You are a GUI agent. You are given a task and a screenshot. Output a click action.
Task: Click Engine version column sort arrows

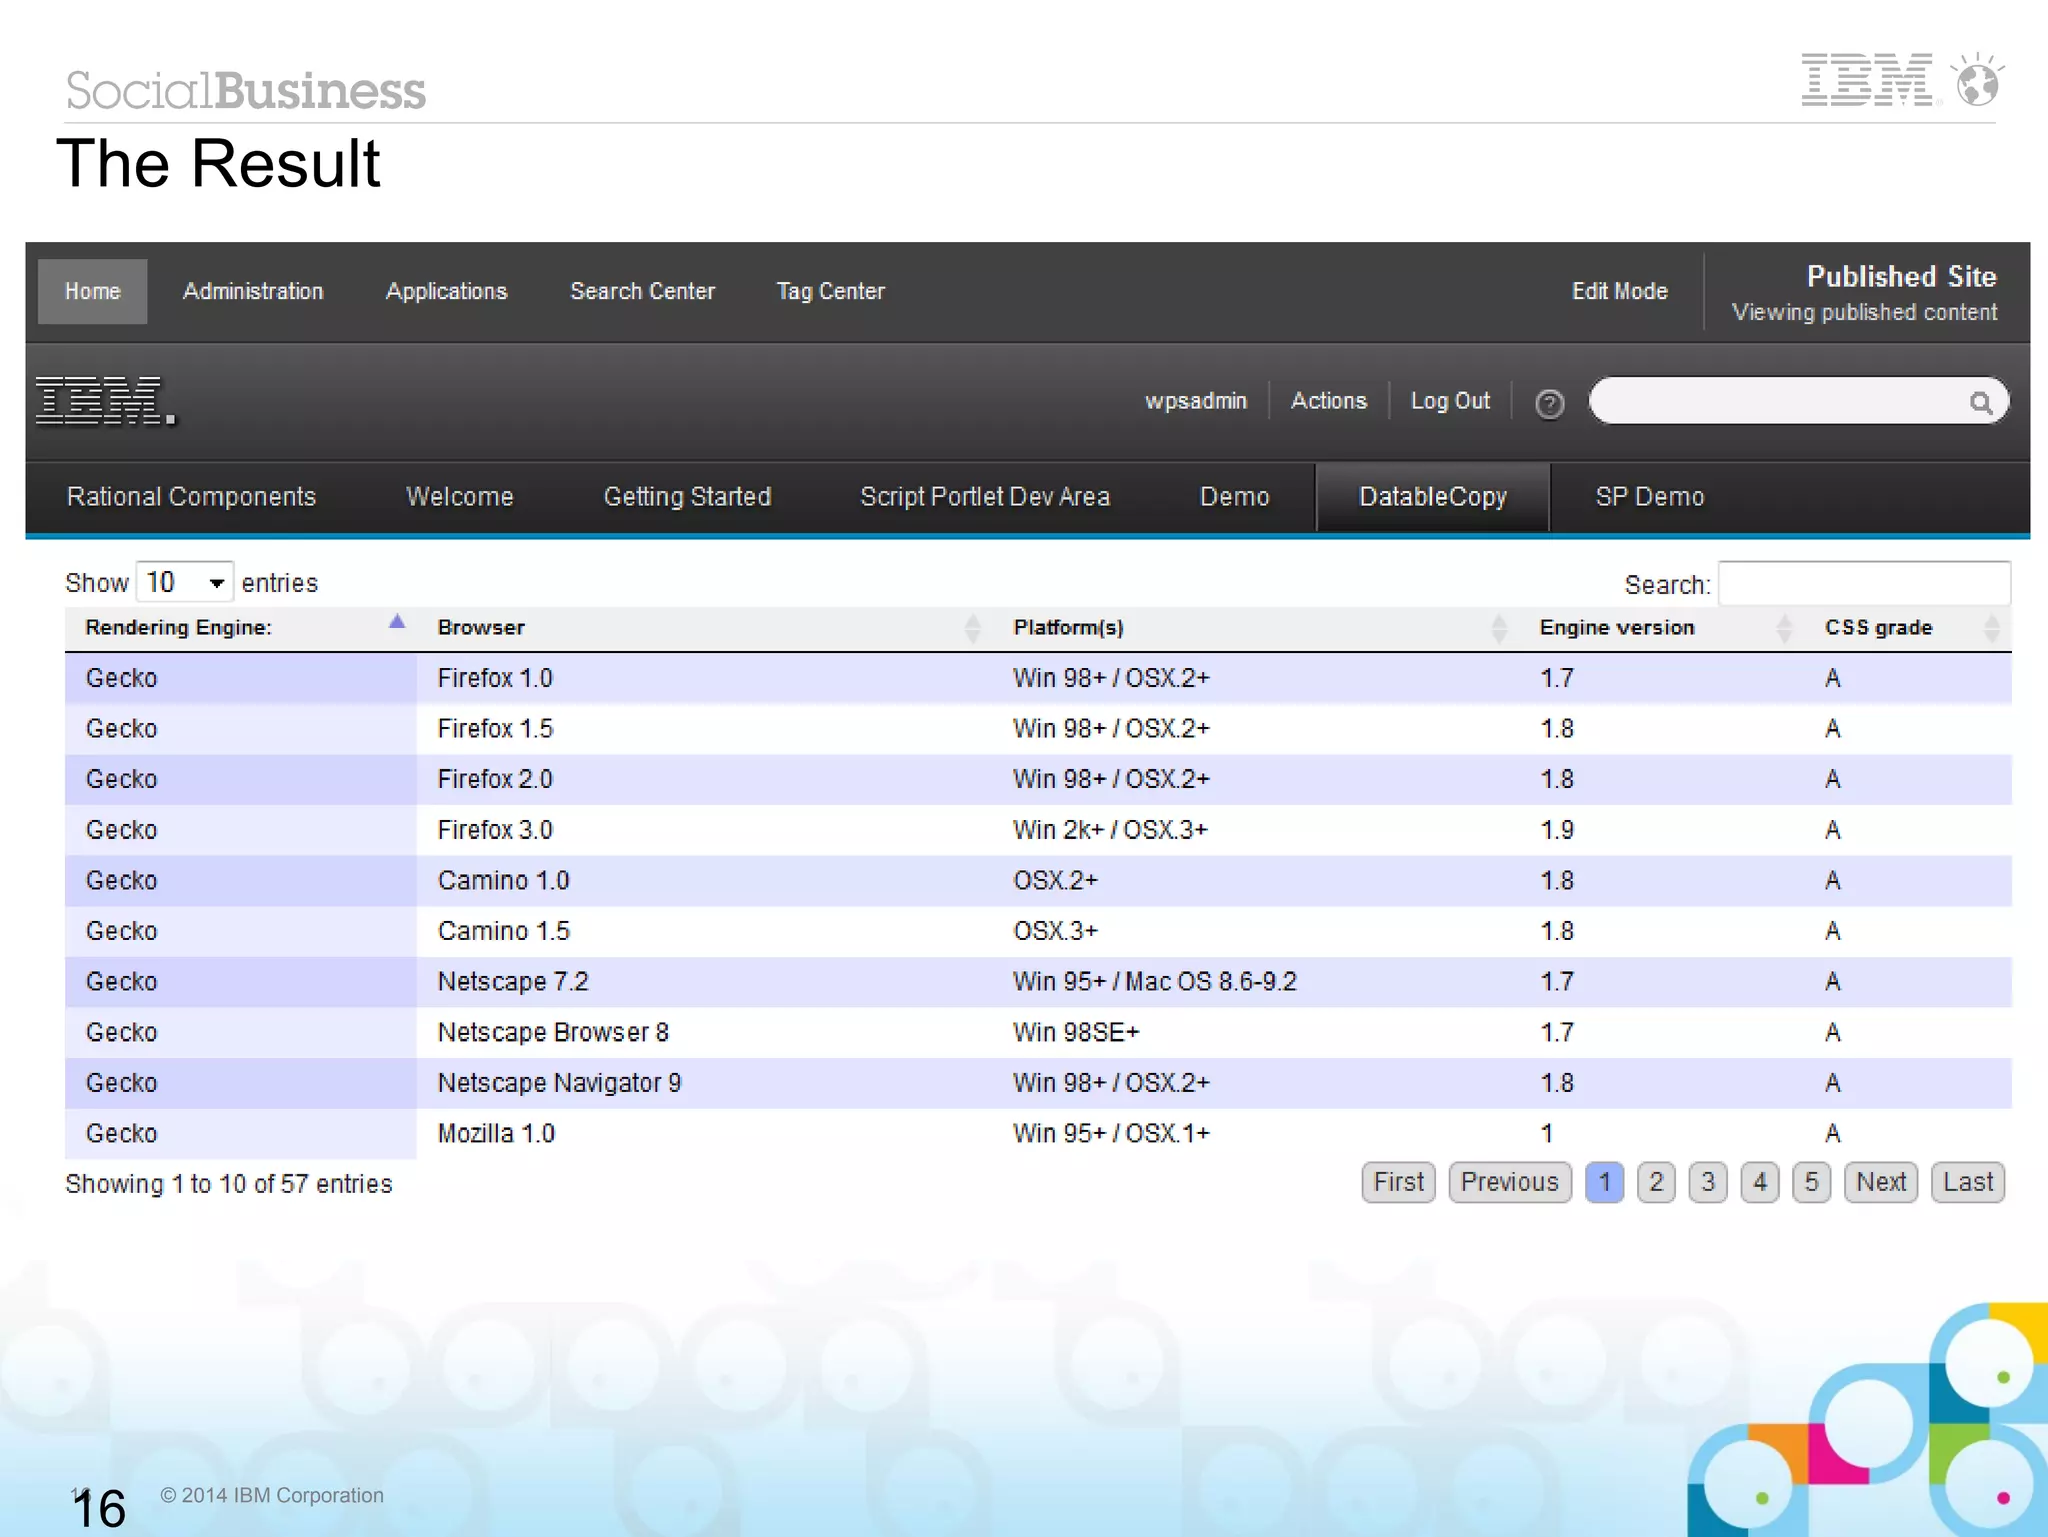pos(1784,628)
